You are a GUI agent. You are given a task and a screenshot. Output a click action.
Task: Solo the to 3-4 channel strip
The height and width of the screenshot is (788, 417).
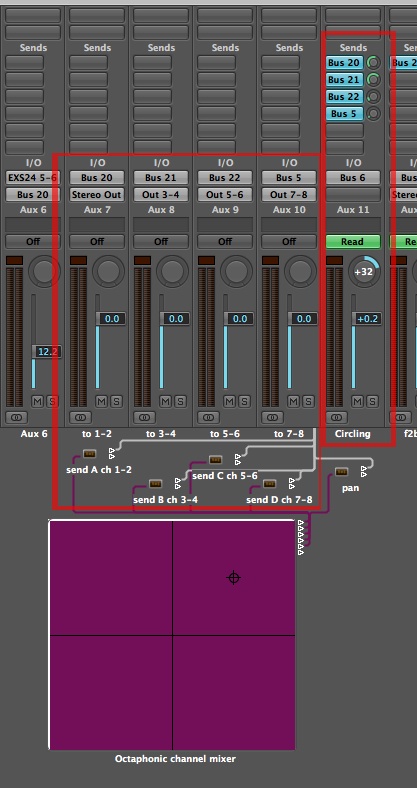point(180,401)
